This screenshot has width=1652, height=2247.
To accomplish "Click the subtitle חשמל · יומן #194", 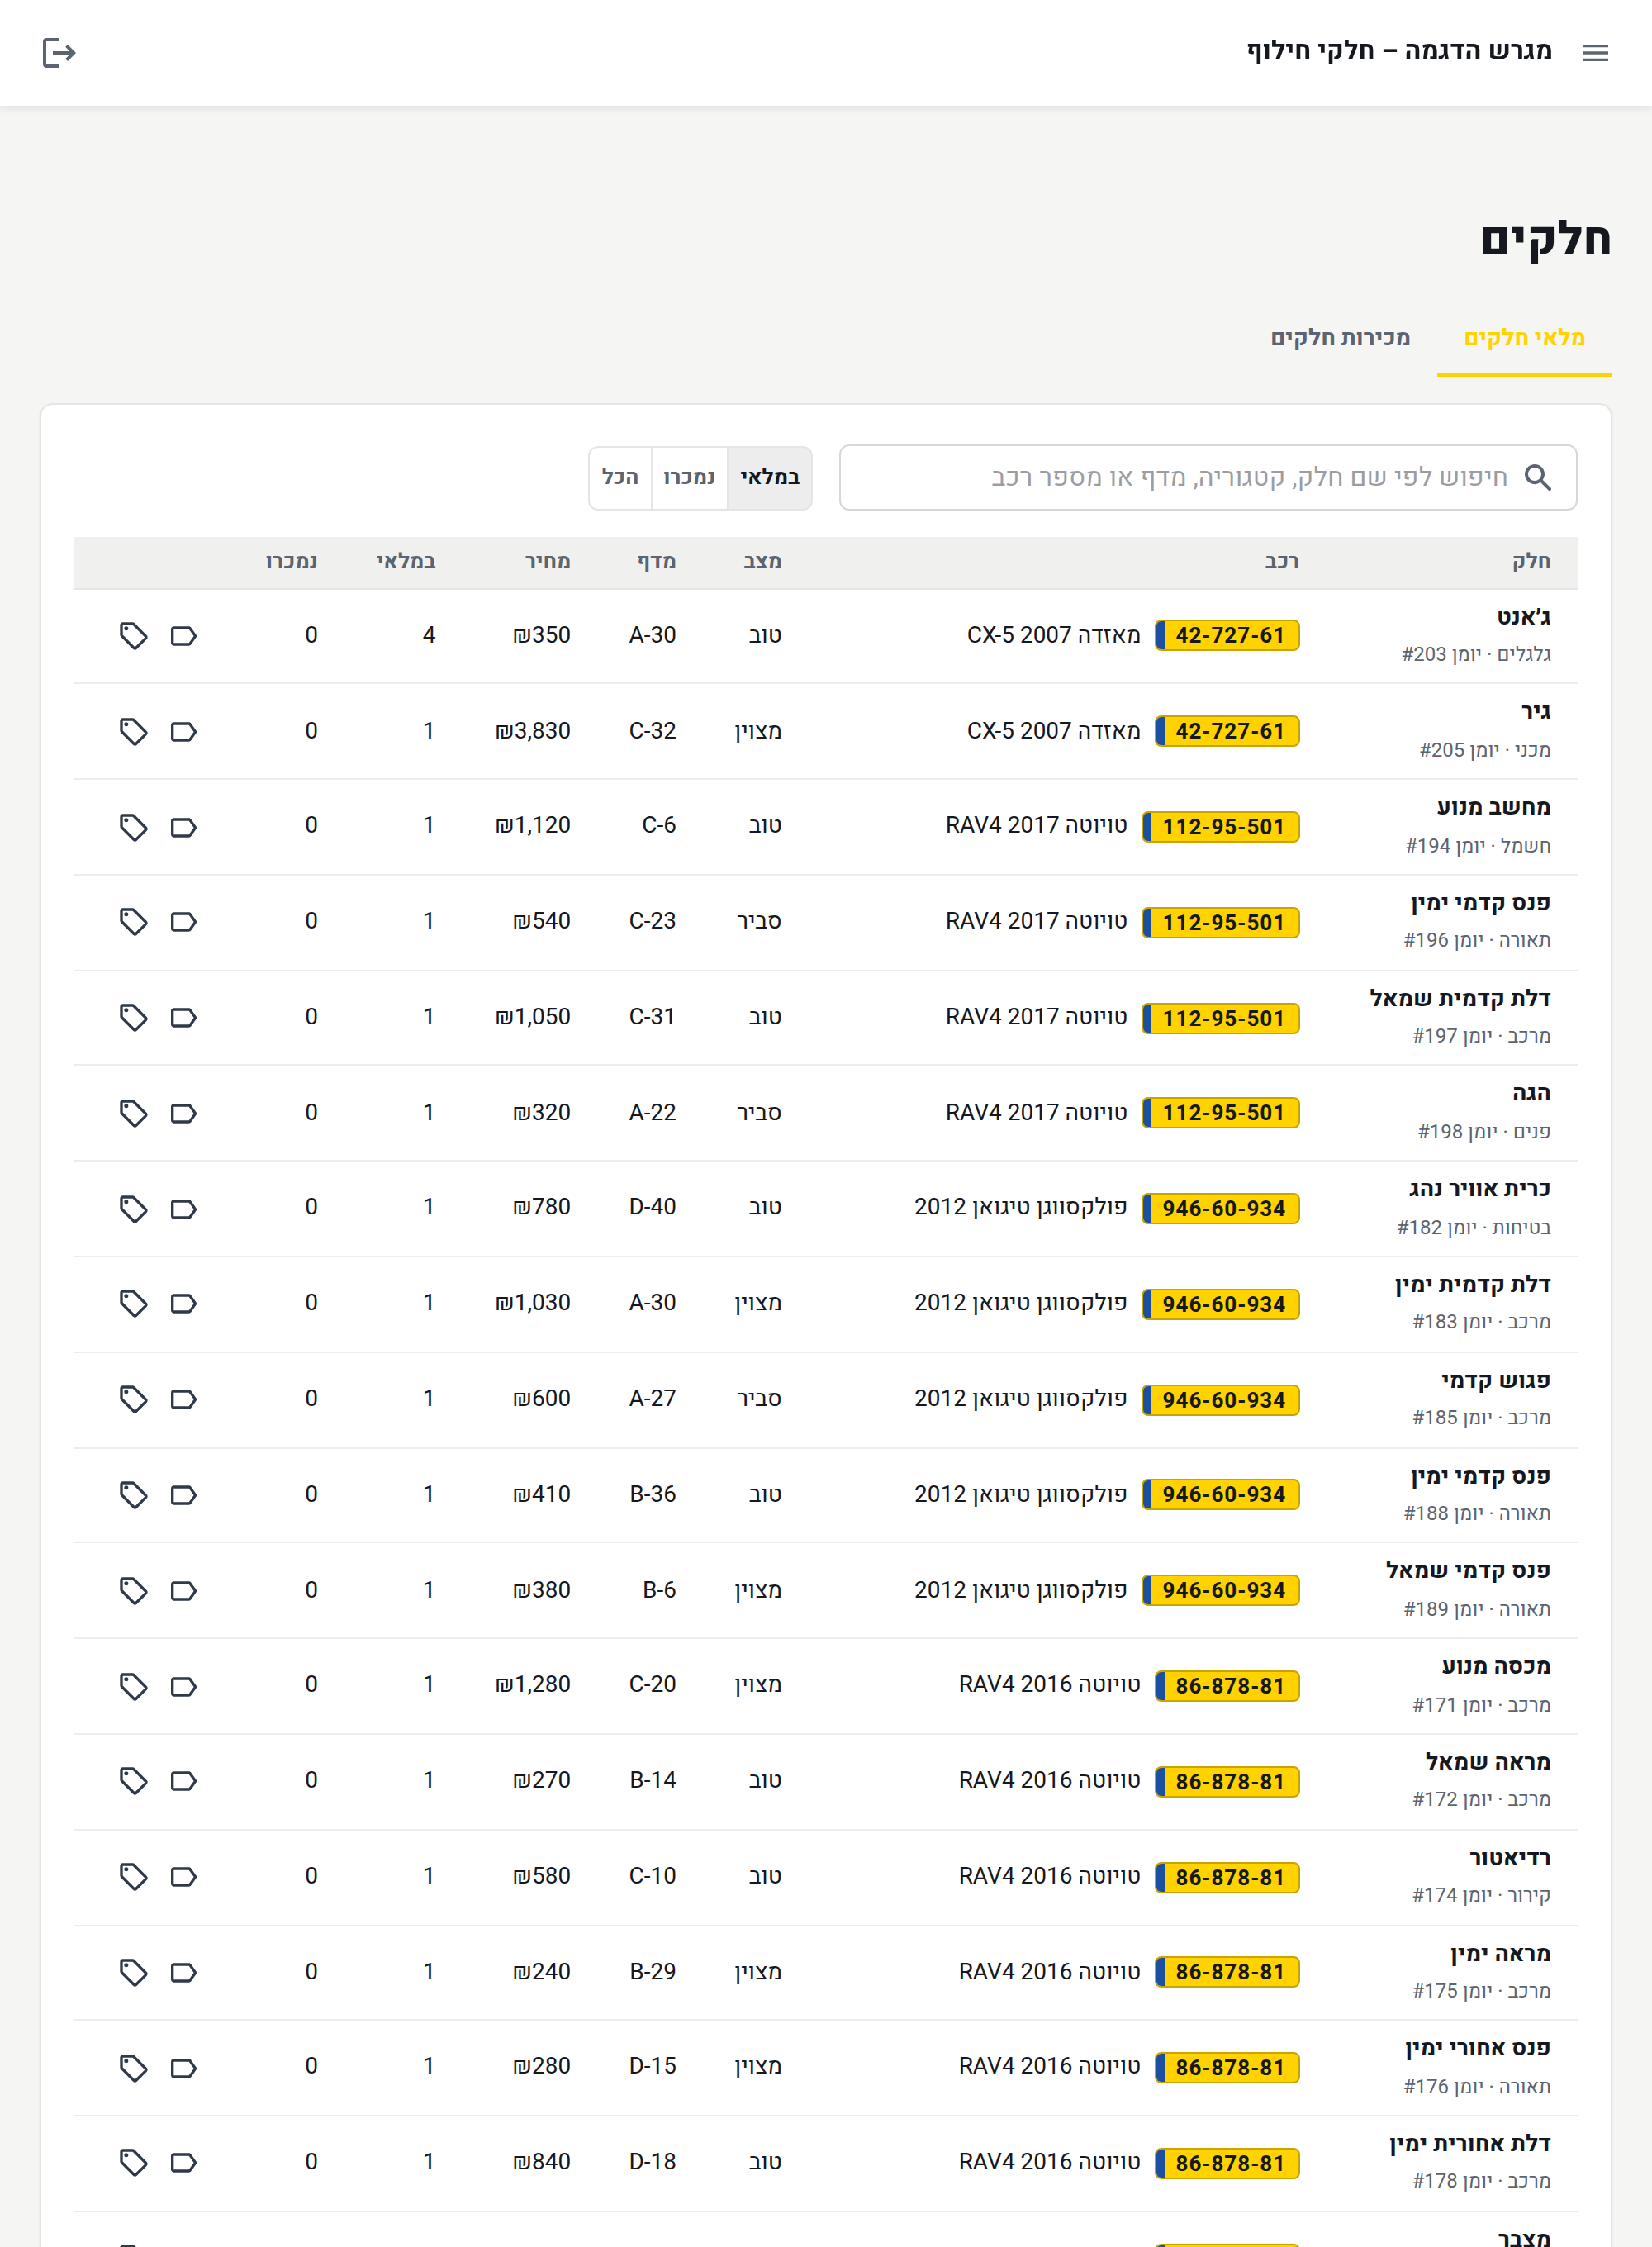I will (x=1478, y=846).
